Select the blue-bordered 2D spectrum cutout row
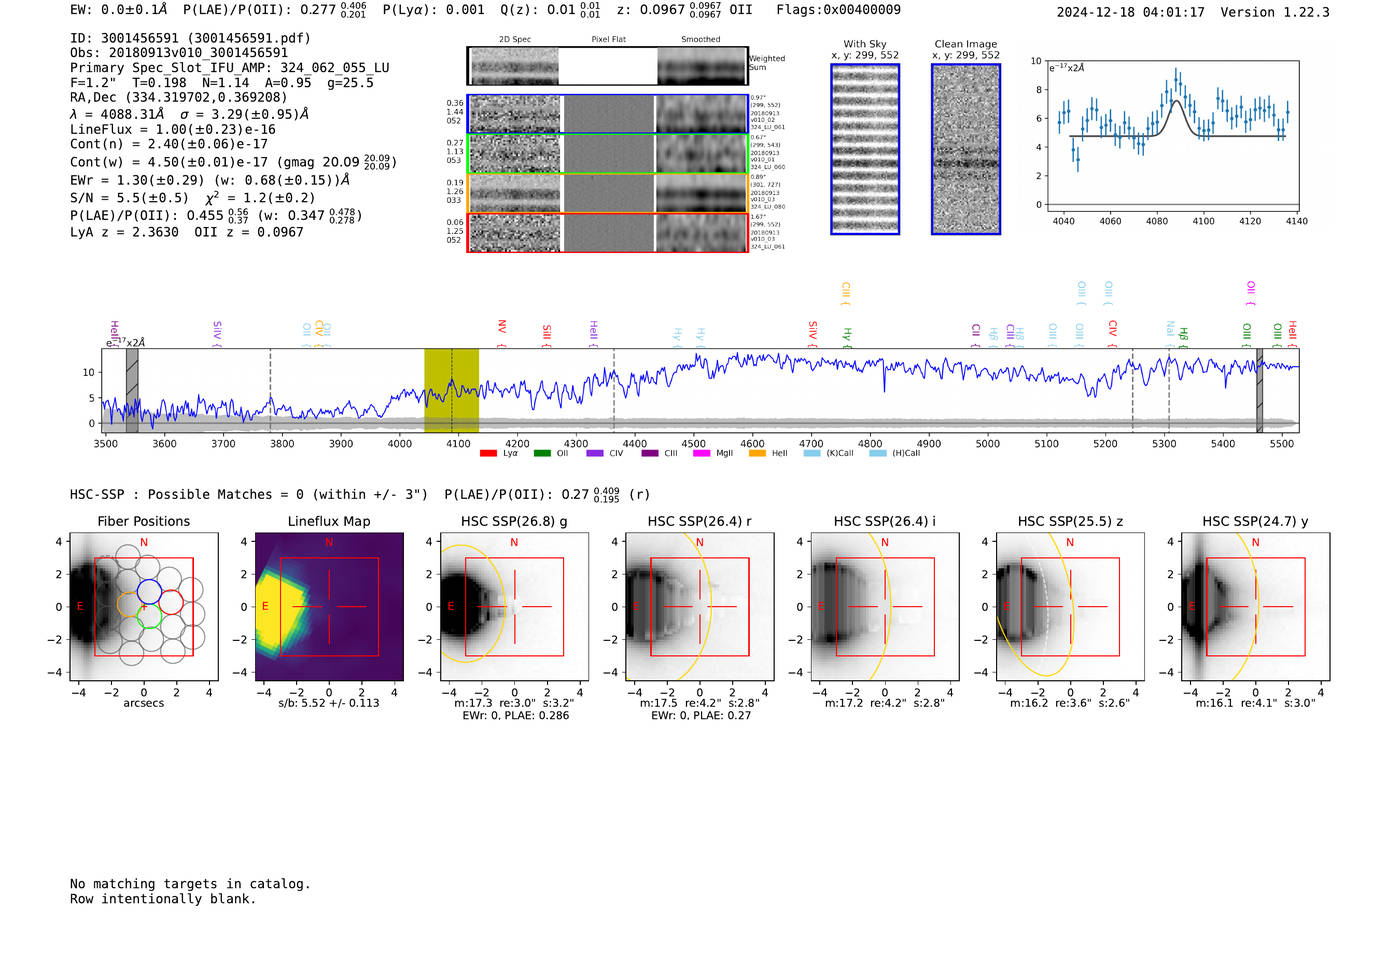The height and width of the screenshot is (953, 1400). click(608, 114)
